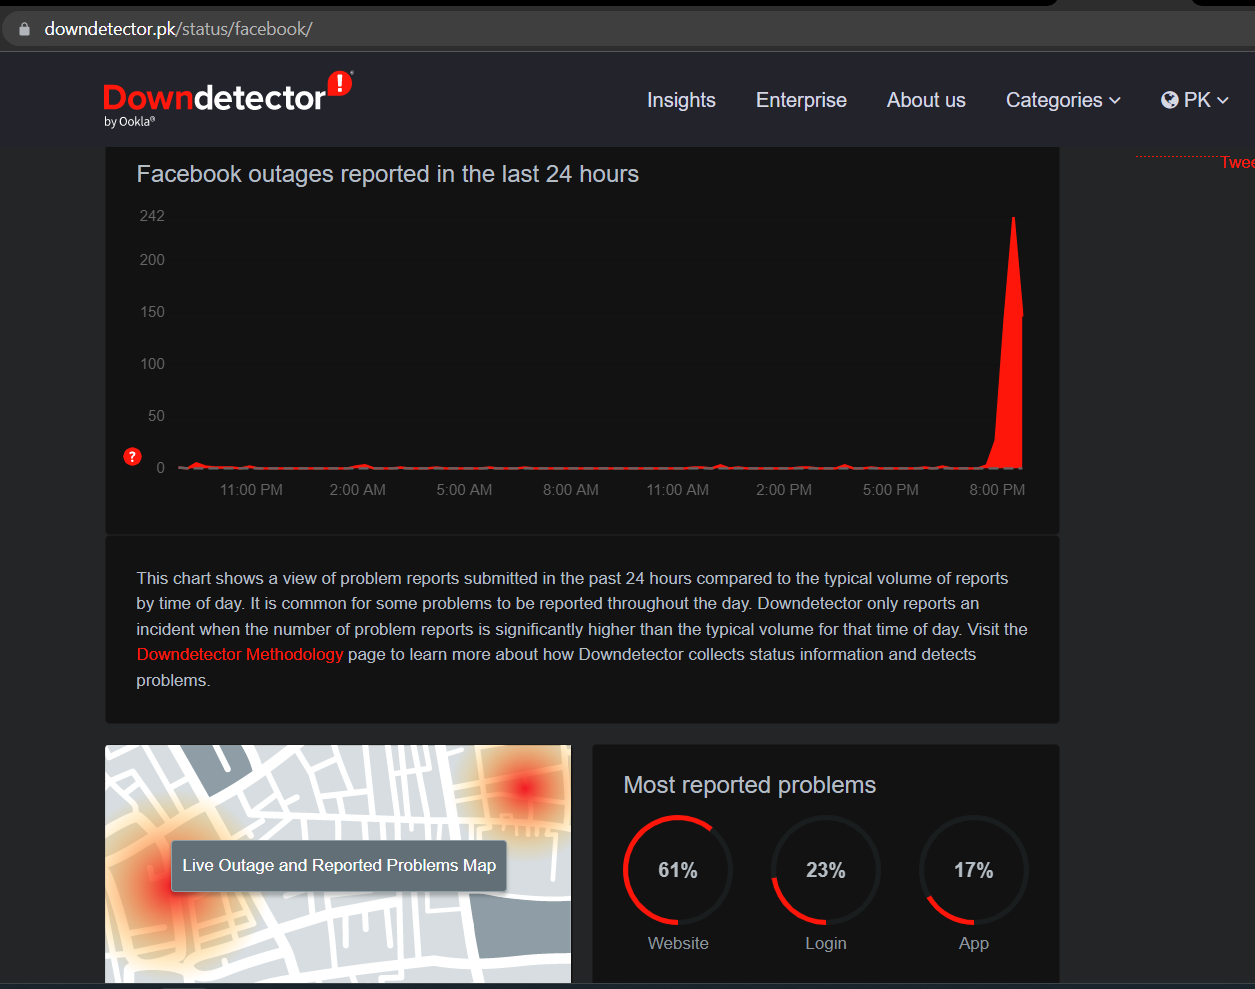This screenshot has height=989, width=1255.
Task: Click the outage heat map thumbnail
Action: click(x=338, y=864)
